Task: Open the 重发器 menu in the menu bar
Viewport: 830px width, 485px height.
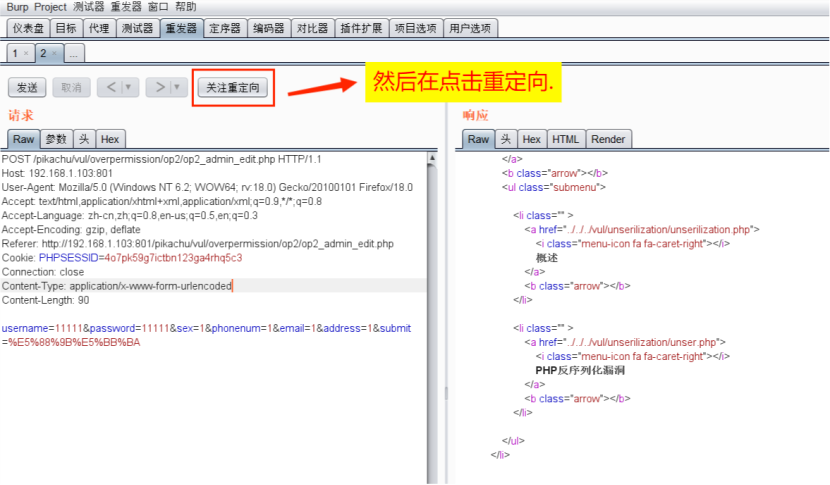Action: pos(126,7)
